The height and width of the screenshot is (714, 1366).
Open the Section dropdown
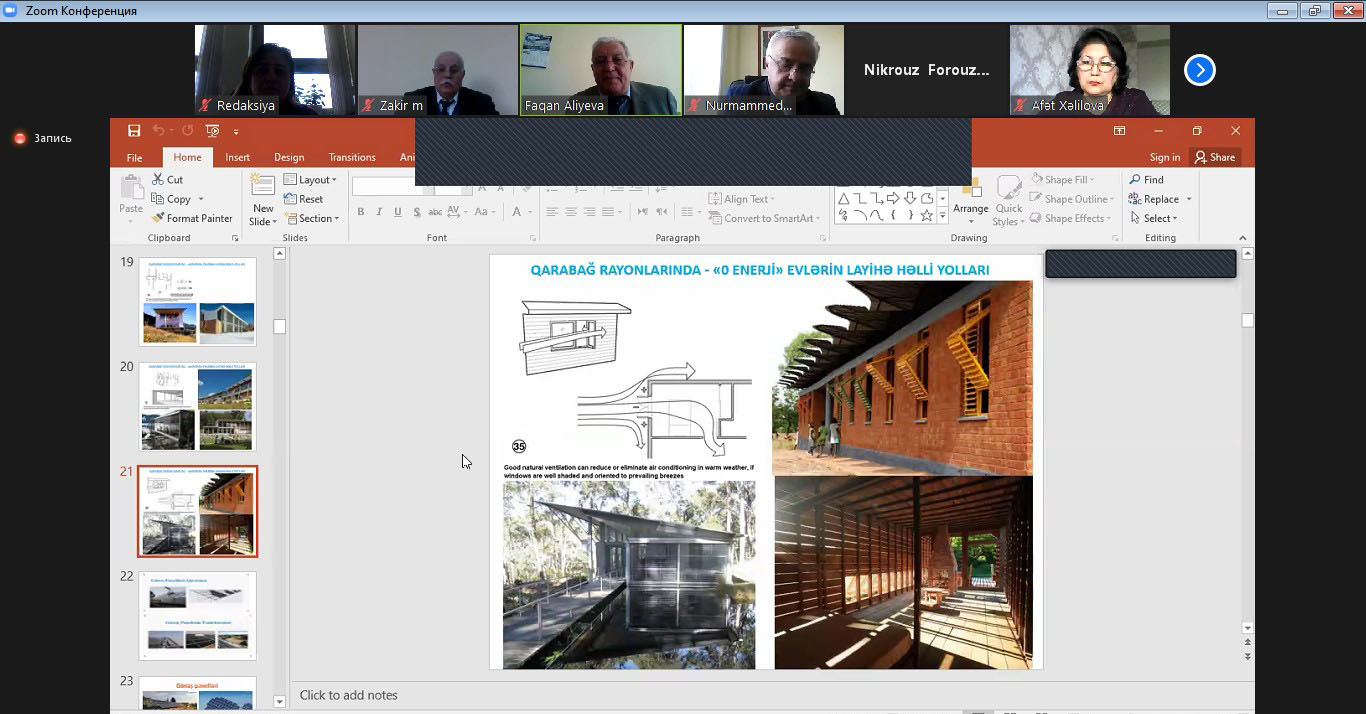312,218
